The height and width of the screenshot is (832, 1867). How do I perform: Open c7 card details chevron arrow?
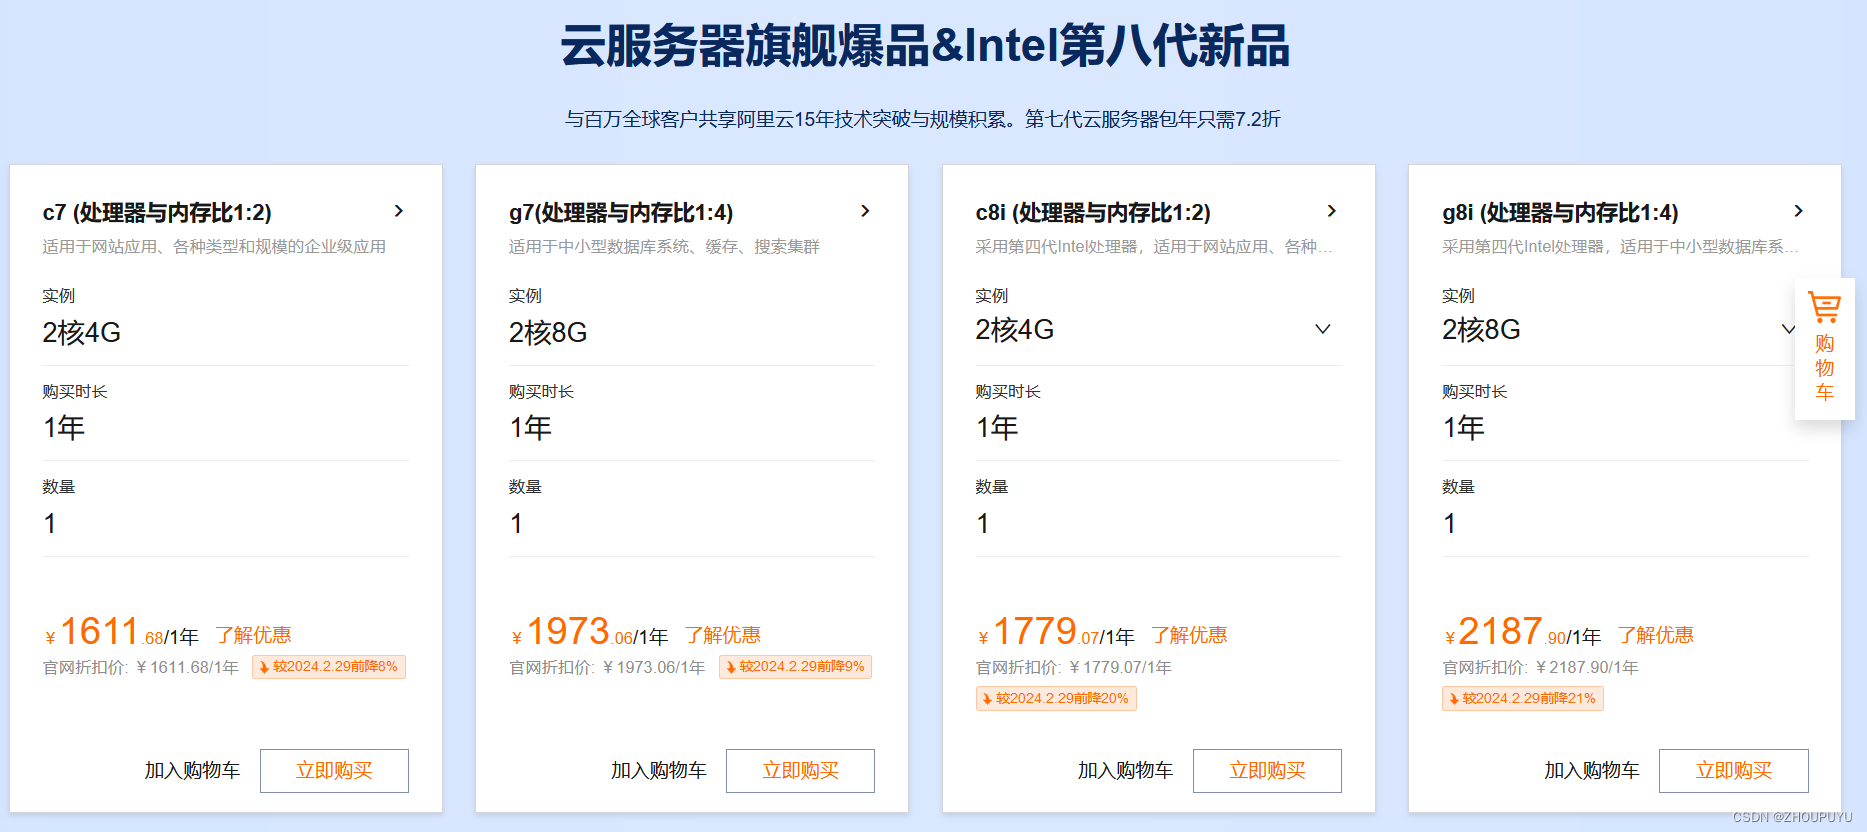398,211
